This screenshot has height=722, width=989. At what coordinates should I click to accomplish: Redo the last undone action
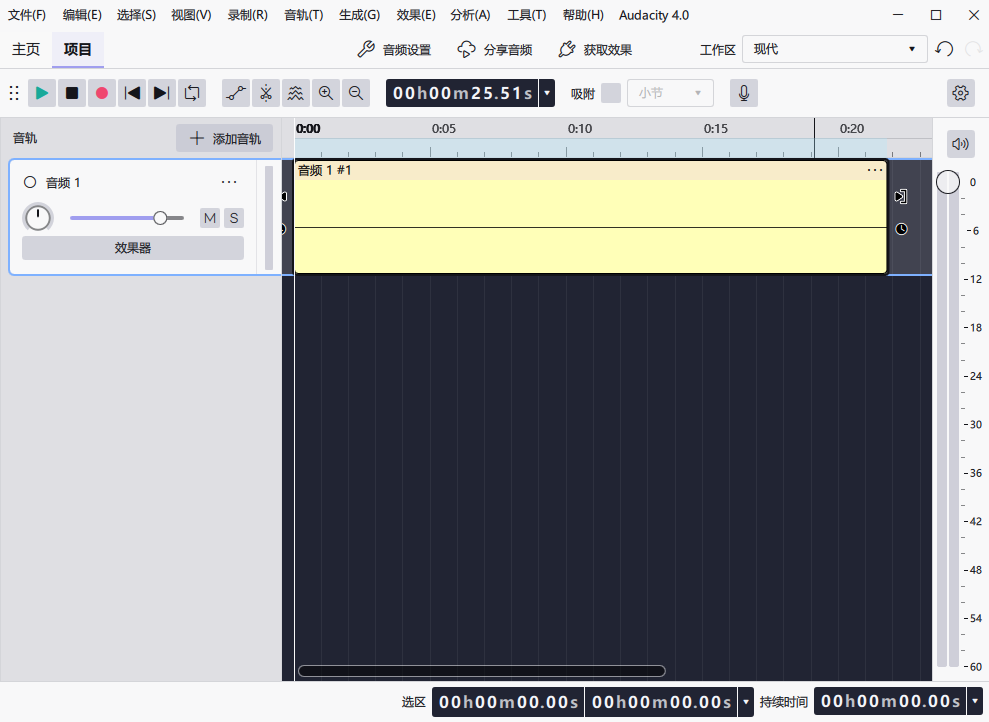974,49
